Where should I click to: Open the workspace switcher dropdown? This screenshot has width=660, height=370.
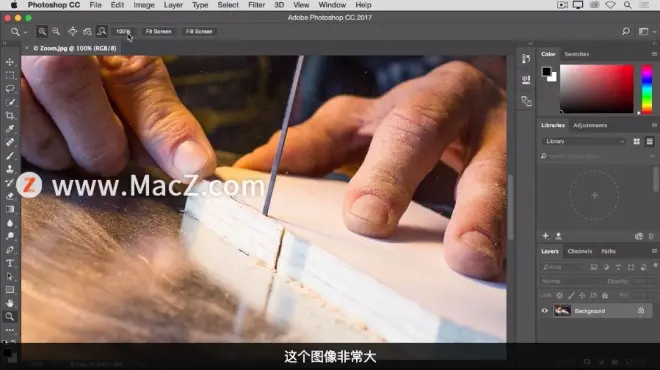647,32
